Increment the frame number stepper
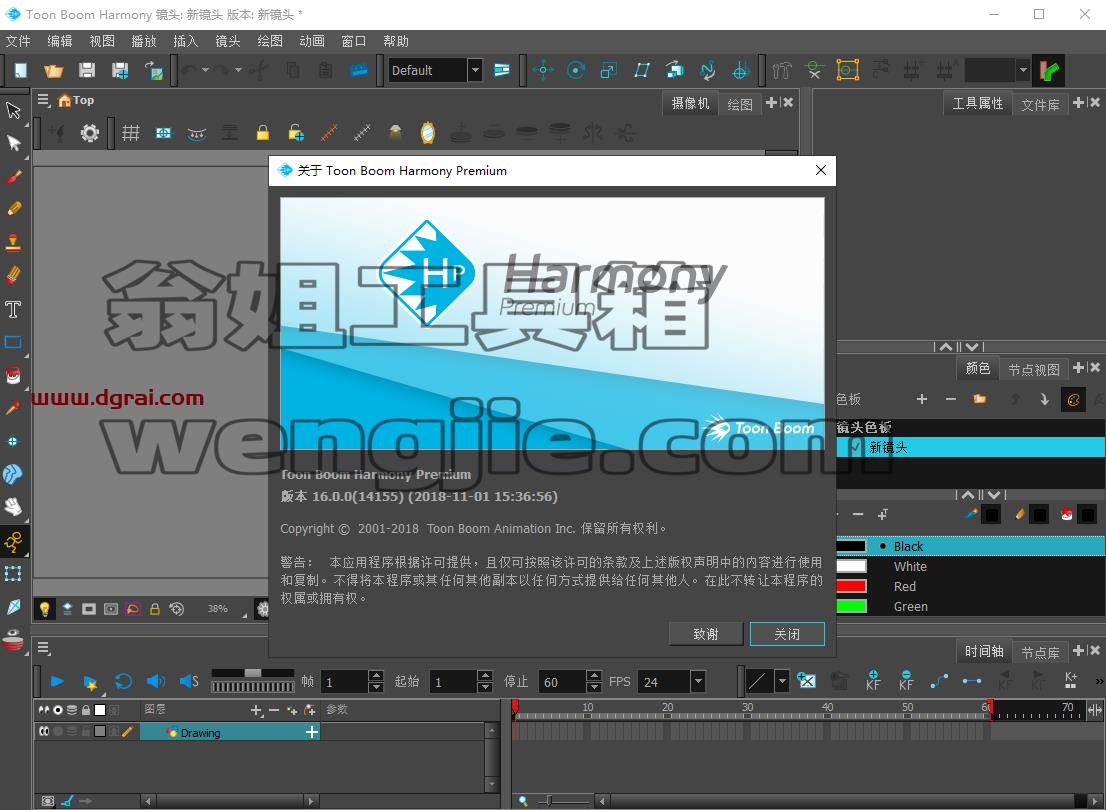 tap(376, 675)
